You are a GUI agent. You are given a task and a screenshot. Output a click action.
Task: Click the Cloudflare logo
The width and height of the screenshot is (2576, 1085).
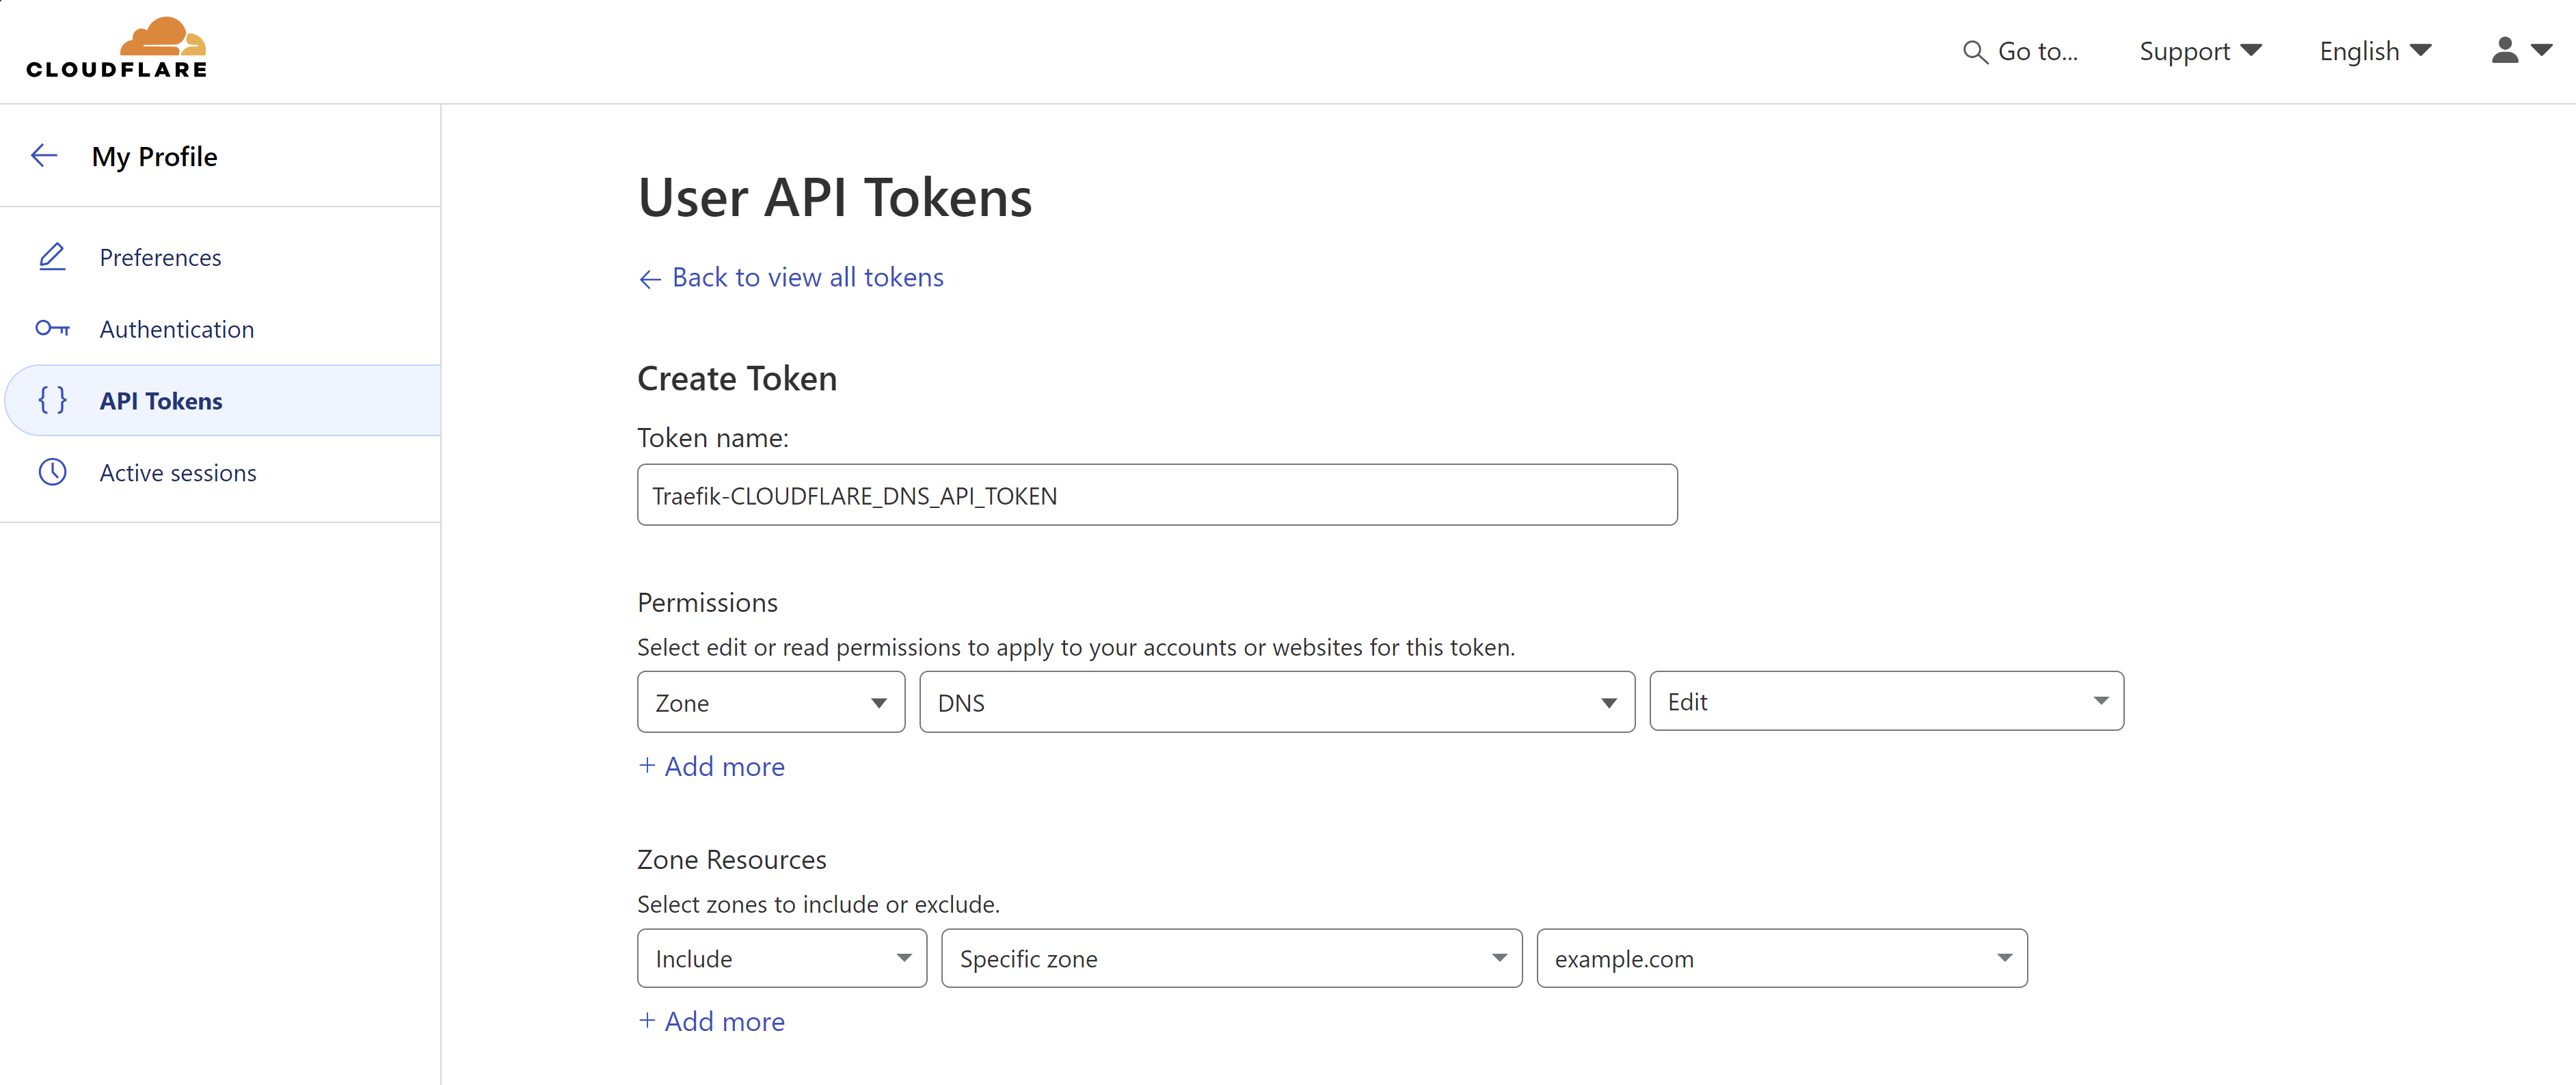coord(117,48)
